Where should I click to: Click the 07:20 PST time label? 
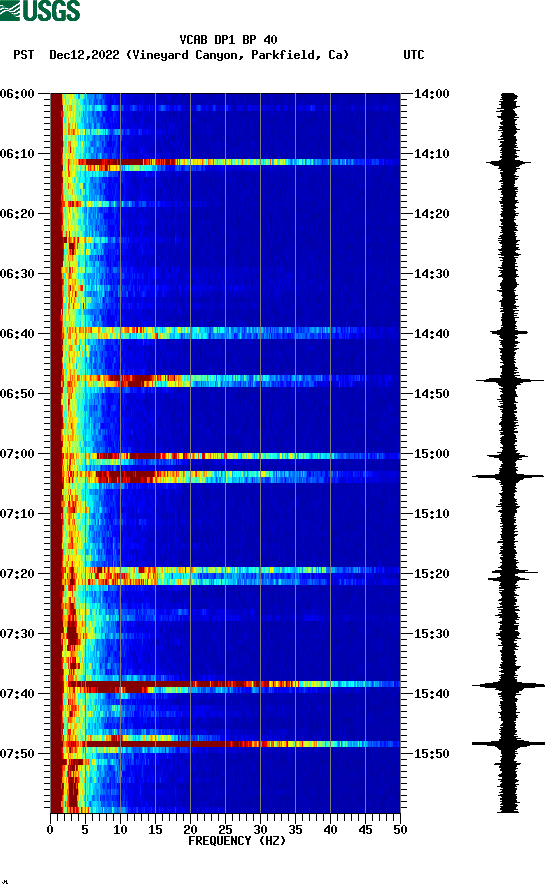pyautogui.click(x=17, y=574)
